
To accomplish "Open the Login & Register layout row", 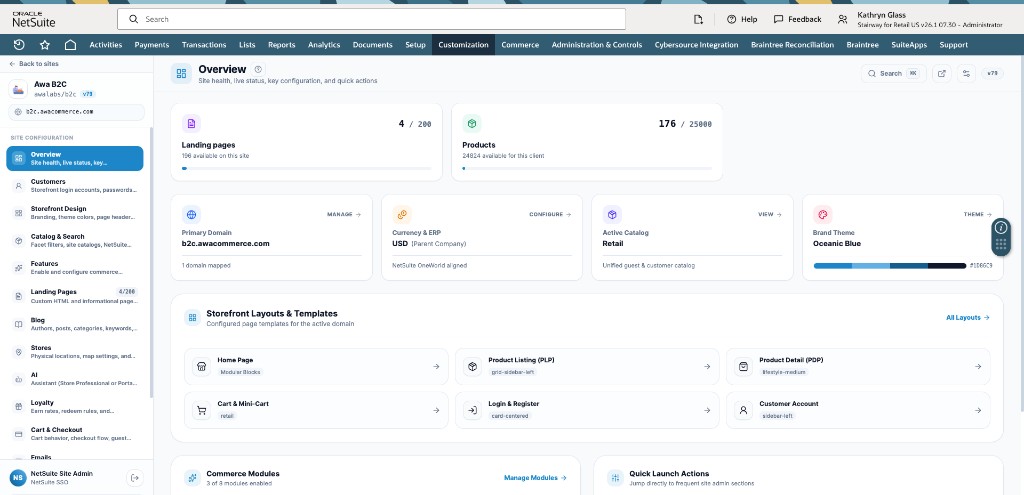I will pos(587,410).
